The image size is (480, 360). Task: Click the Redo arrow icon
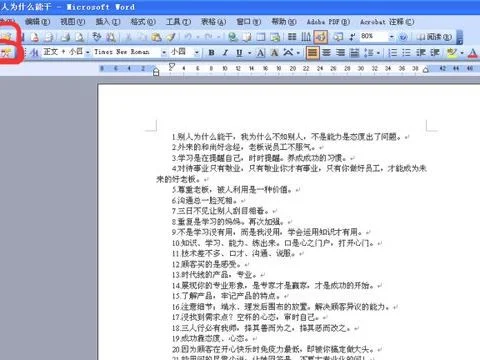209,37
